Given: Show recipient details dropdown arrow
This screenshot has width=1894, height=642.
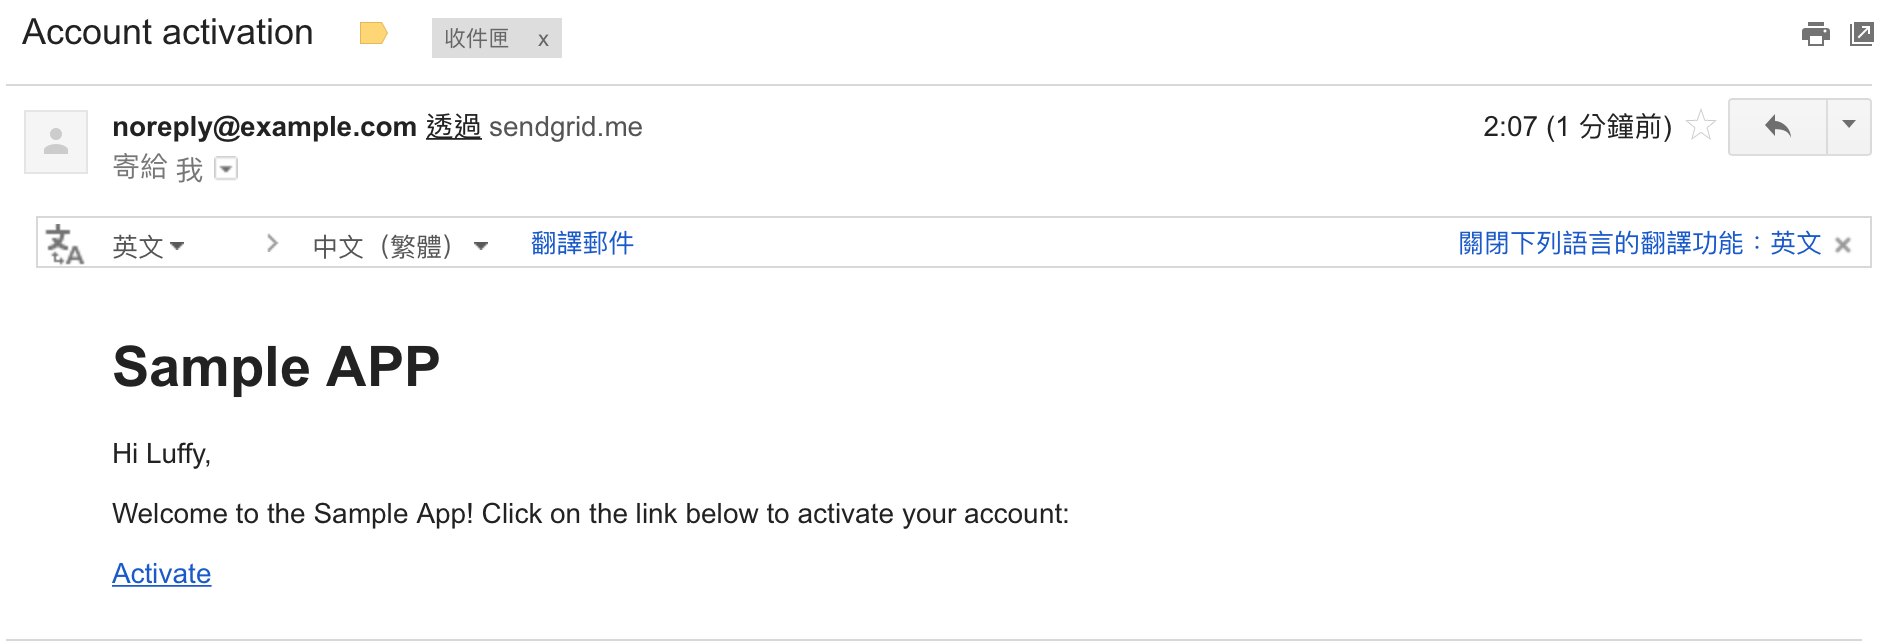Looking at the screenshot, I should pyautogui.click(x=227, y=169).
